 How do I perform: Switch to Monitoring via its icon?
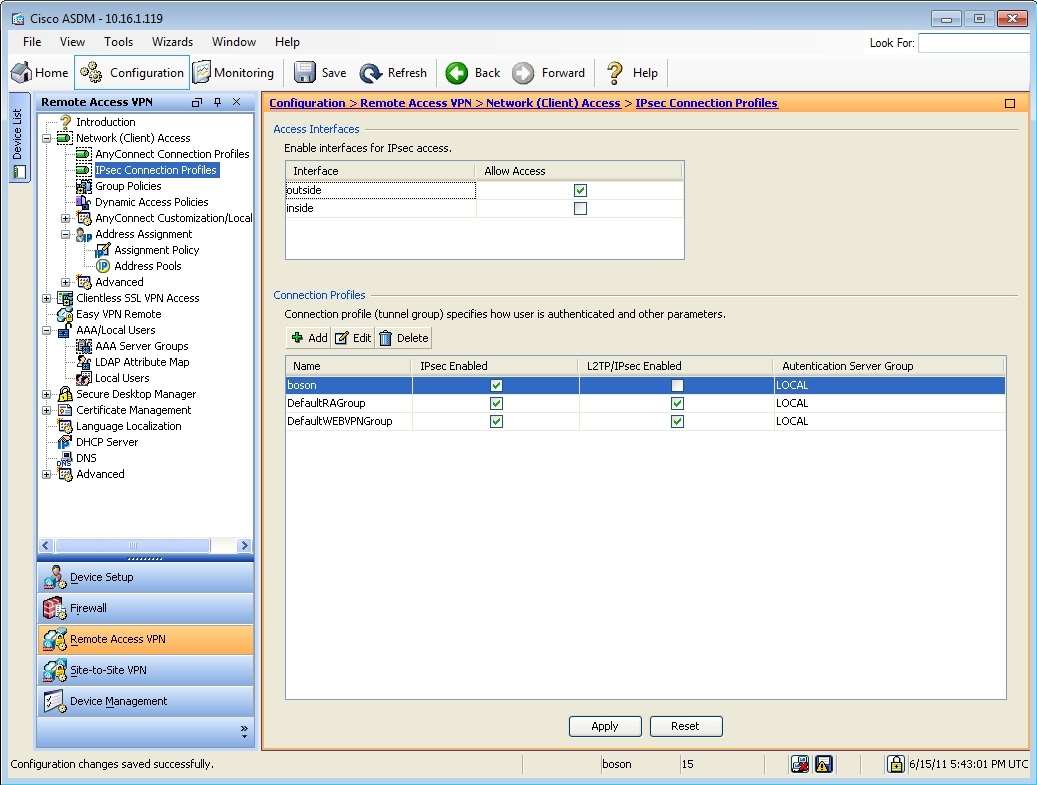[x=201, y=73]
